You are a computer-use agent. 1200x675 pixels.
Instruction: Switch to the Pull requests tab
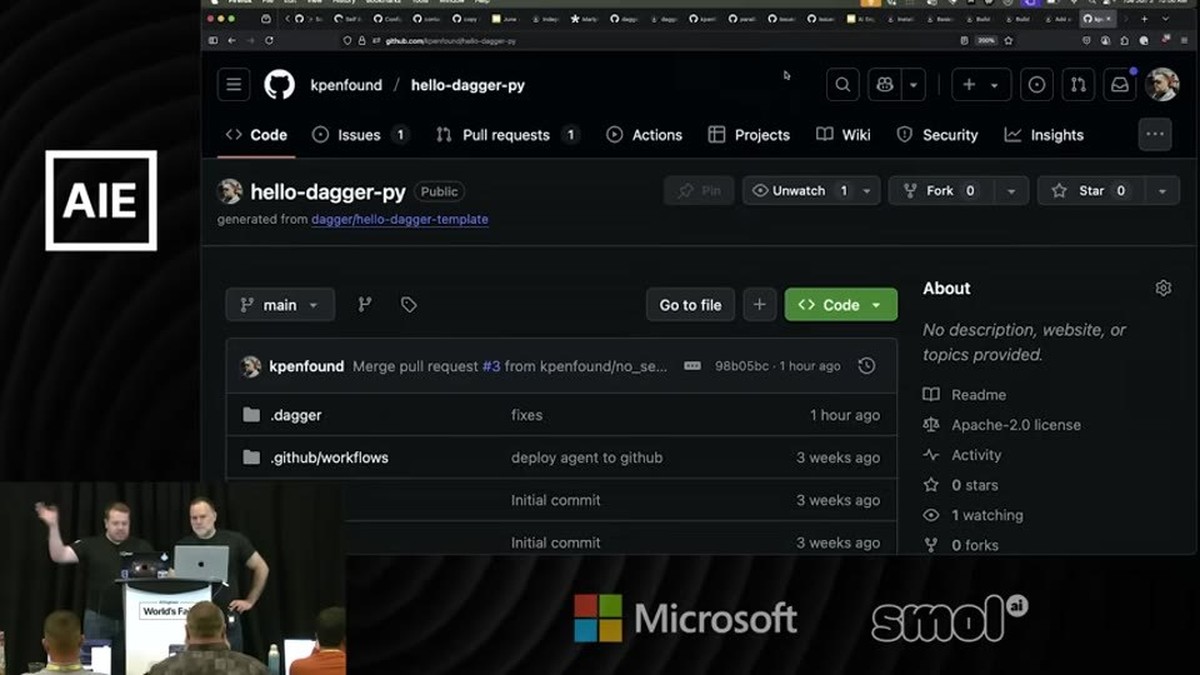click(507, 135)
